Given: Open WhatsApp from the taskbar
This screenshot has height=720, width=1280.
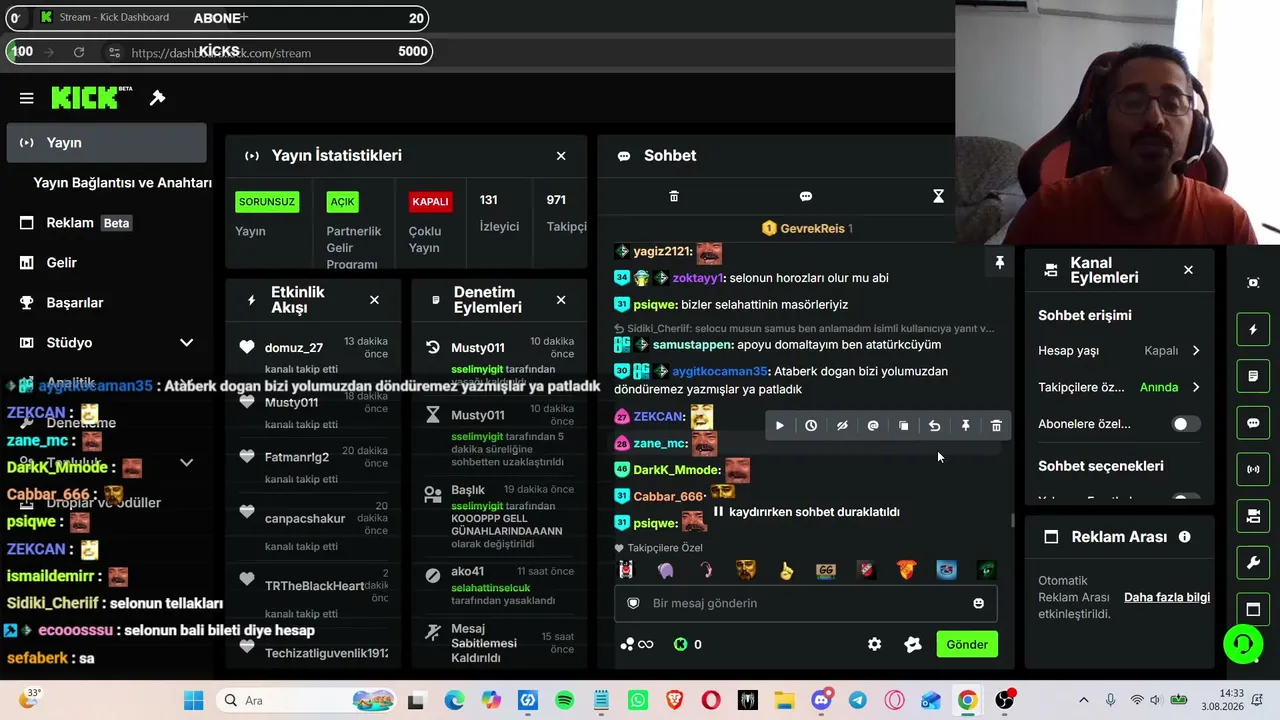Looking at the screenshot, I should pyautogui.click(x=637, y=700).
